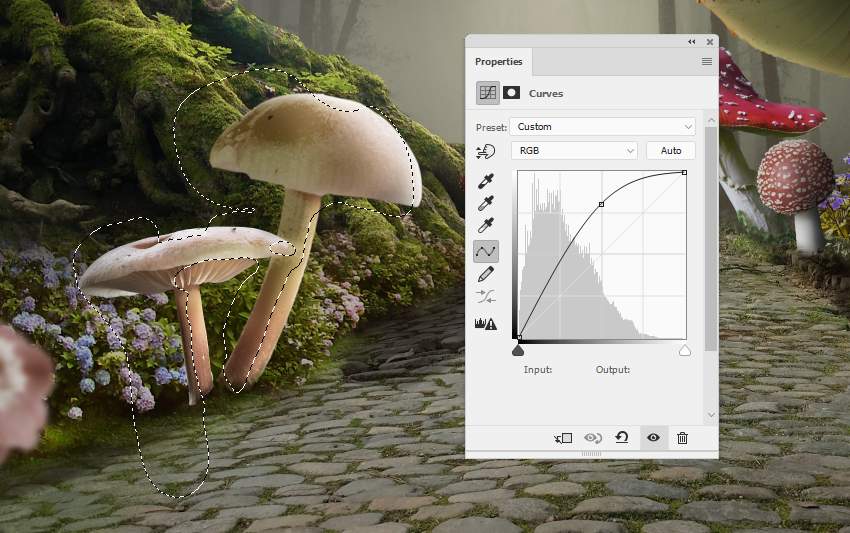Image resolution: width=850 pixels, height=533 pixels.
Task: Click the Output value label
Action: [613, 370]
